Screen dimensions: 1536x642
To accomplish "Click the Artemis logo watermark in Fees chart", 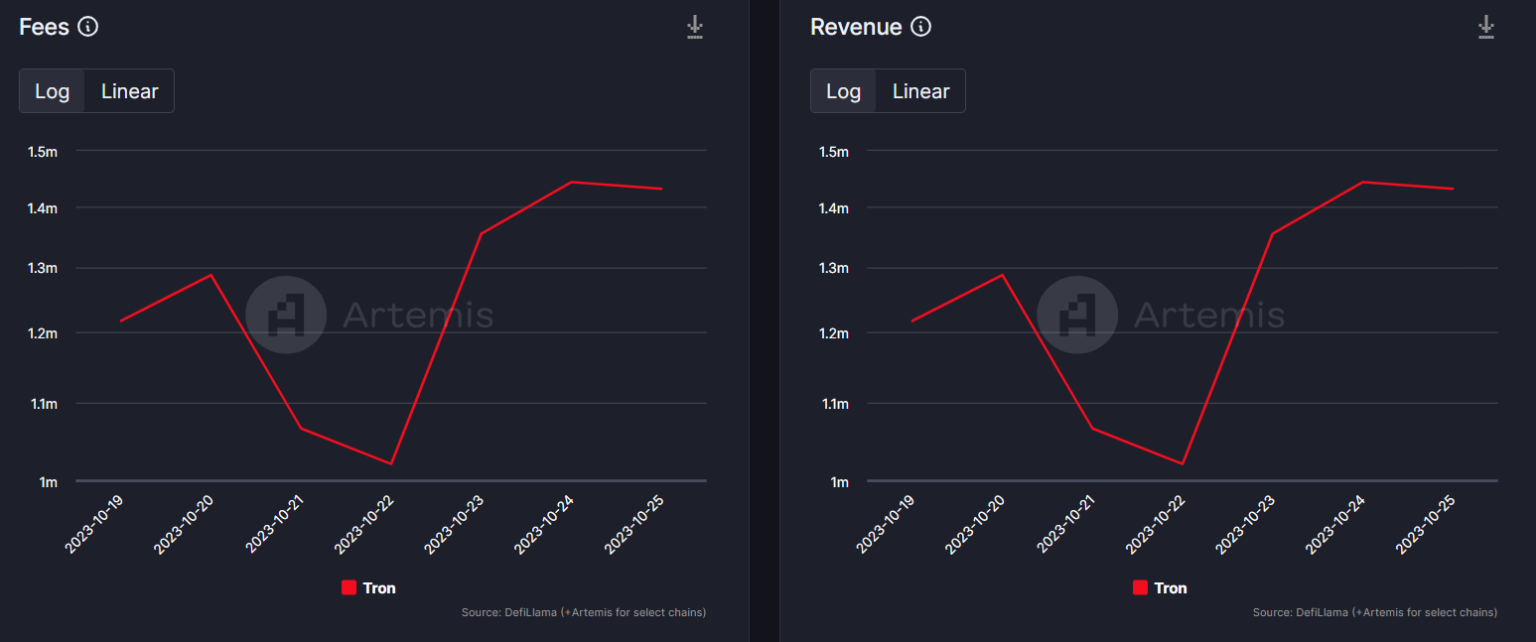I will click(x=286, y=315).
